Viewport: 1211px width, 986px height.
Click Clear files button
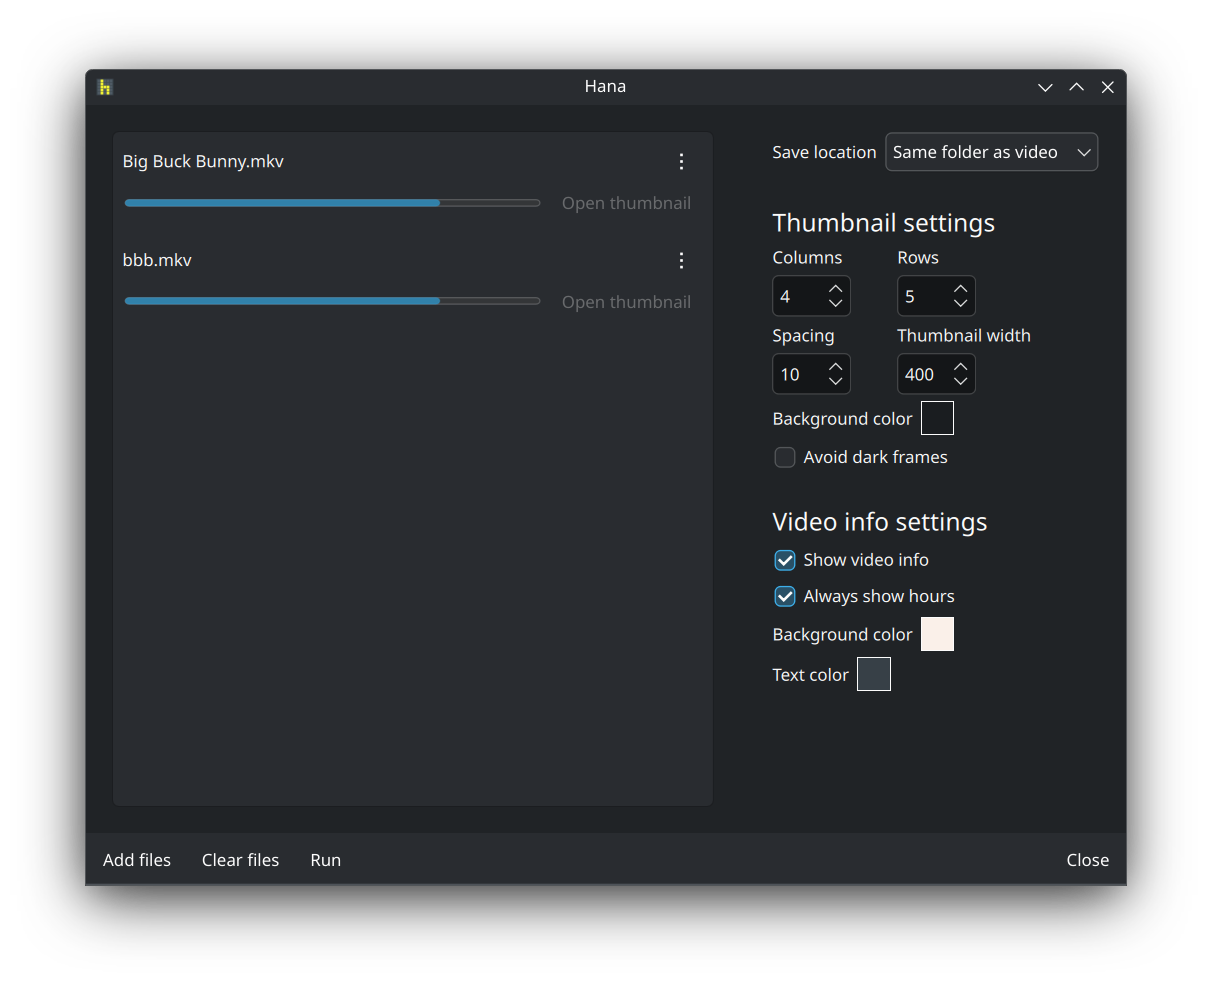point(240,860)
